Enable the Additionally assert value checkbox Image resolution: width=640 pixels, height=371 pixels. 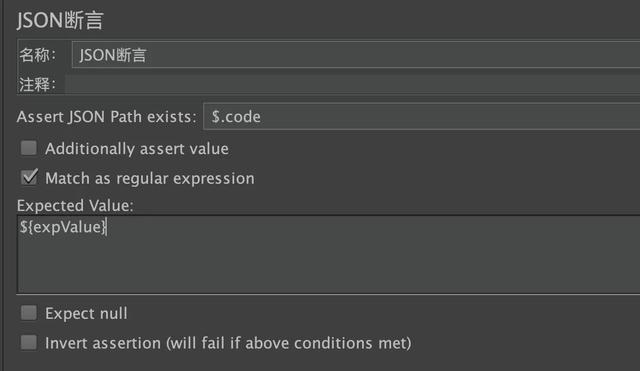(29, 148)
